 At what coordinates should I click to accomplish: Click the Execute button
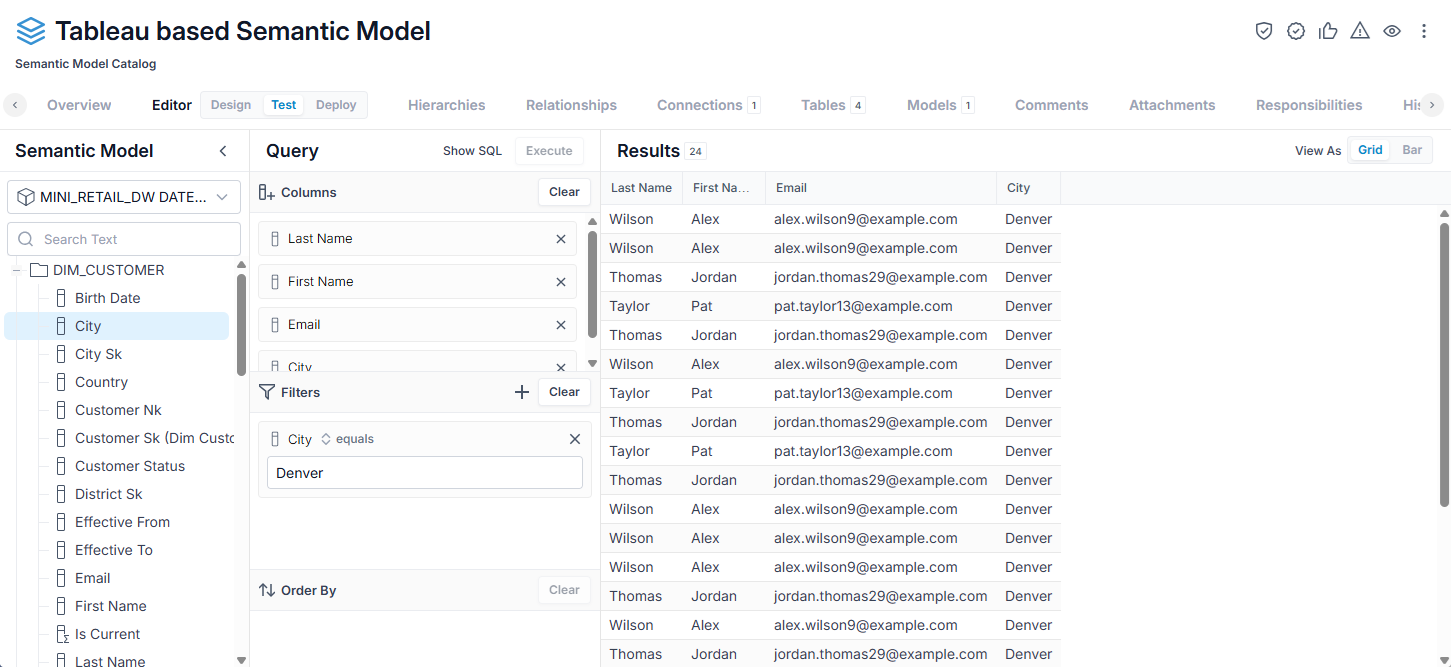coord(549,151)
